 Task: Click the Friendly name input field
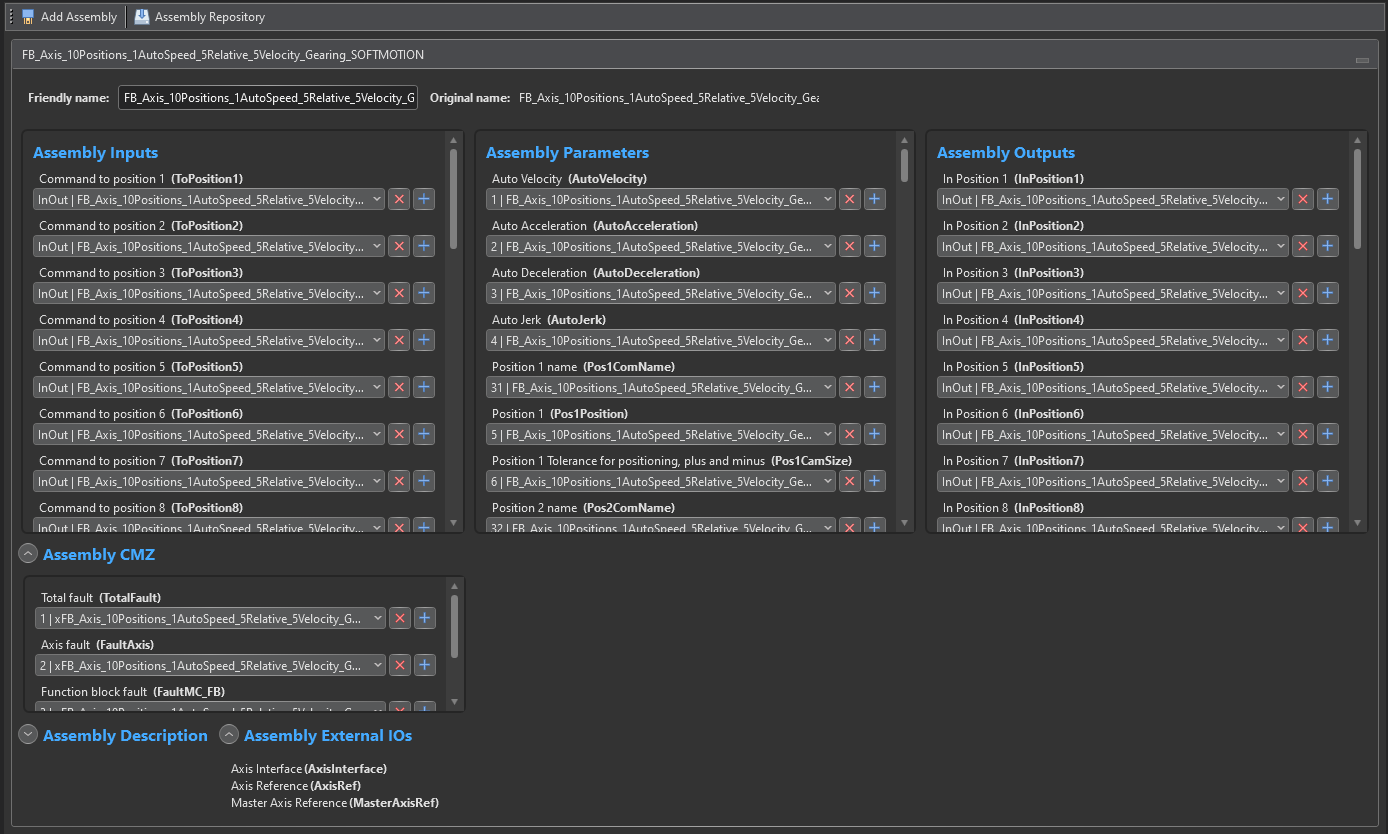(268, 98)
